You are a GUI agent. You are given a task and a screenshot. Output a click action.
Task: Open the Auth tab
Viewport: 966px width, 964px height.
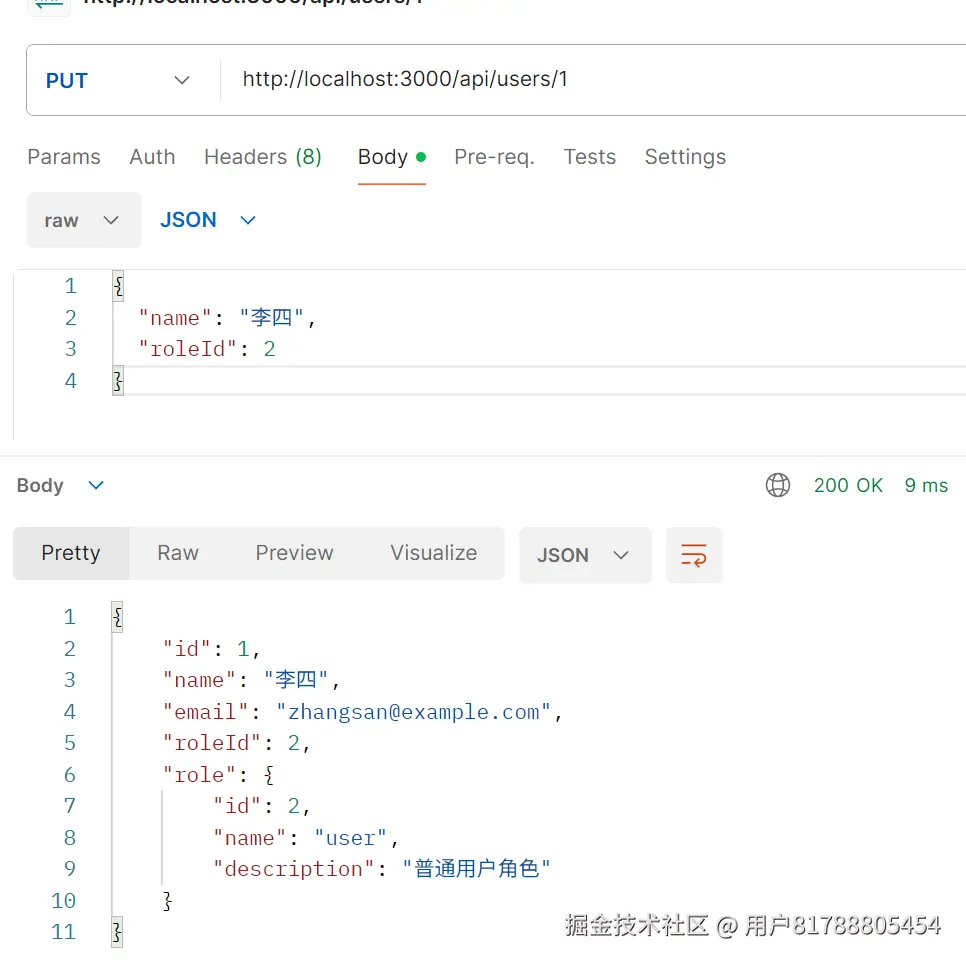coord(152,157)
